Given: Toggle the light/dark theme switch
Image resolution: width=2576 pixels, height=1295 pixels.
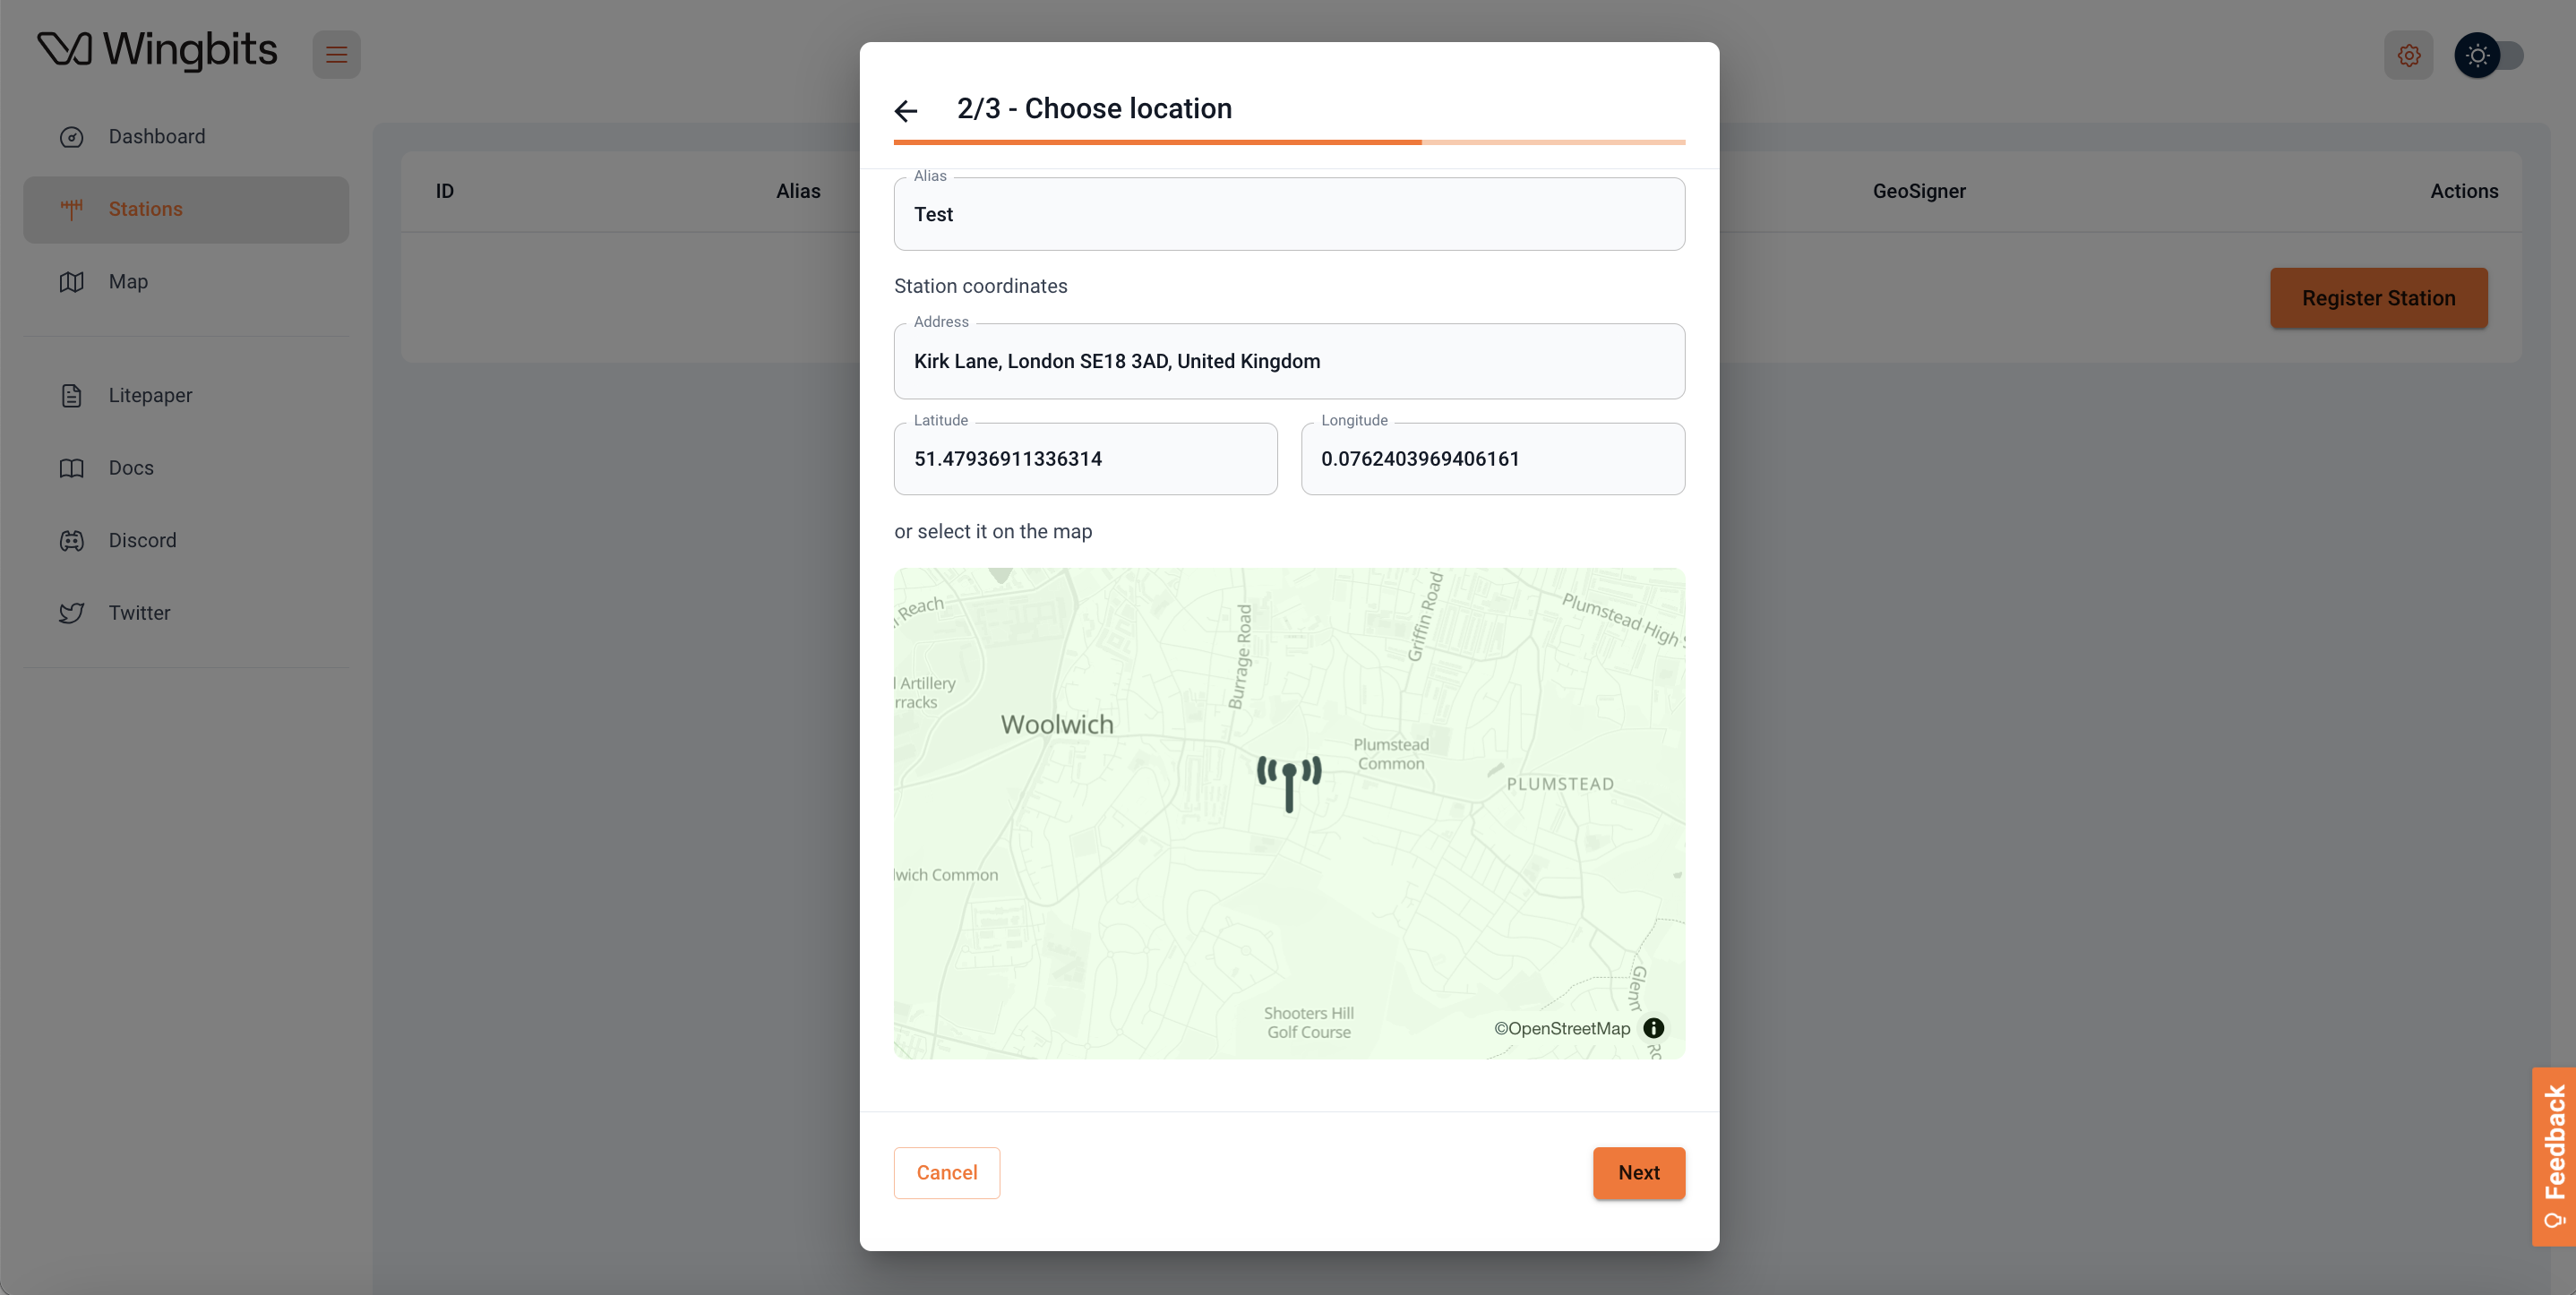Looking at the screenshot, I should coord(2488,55).
